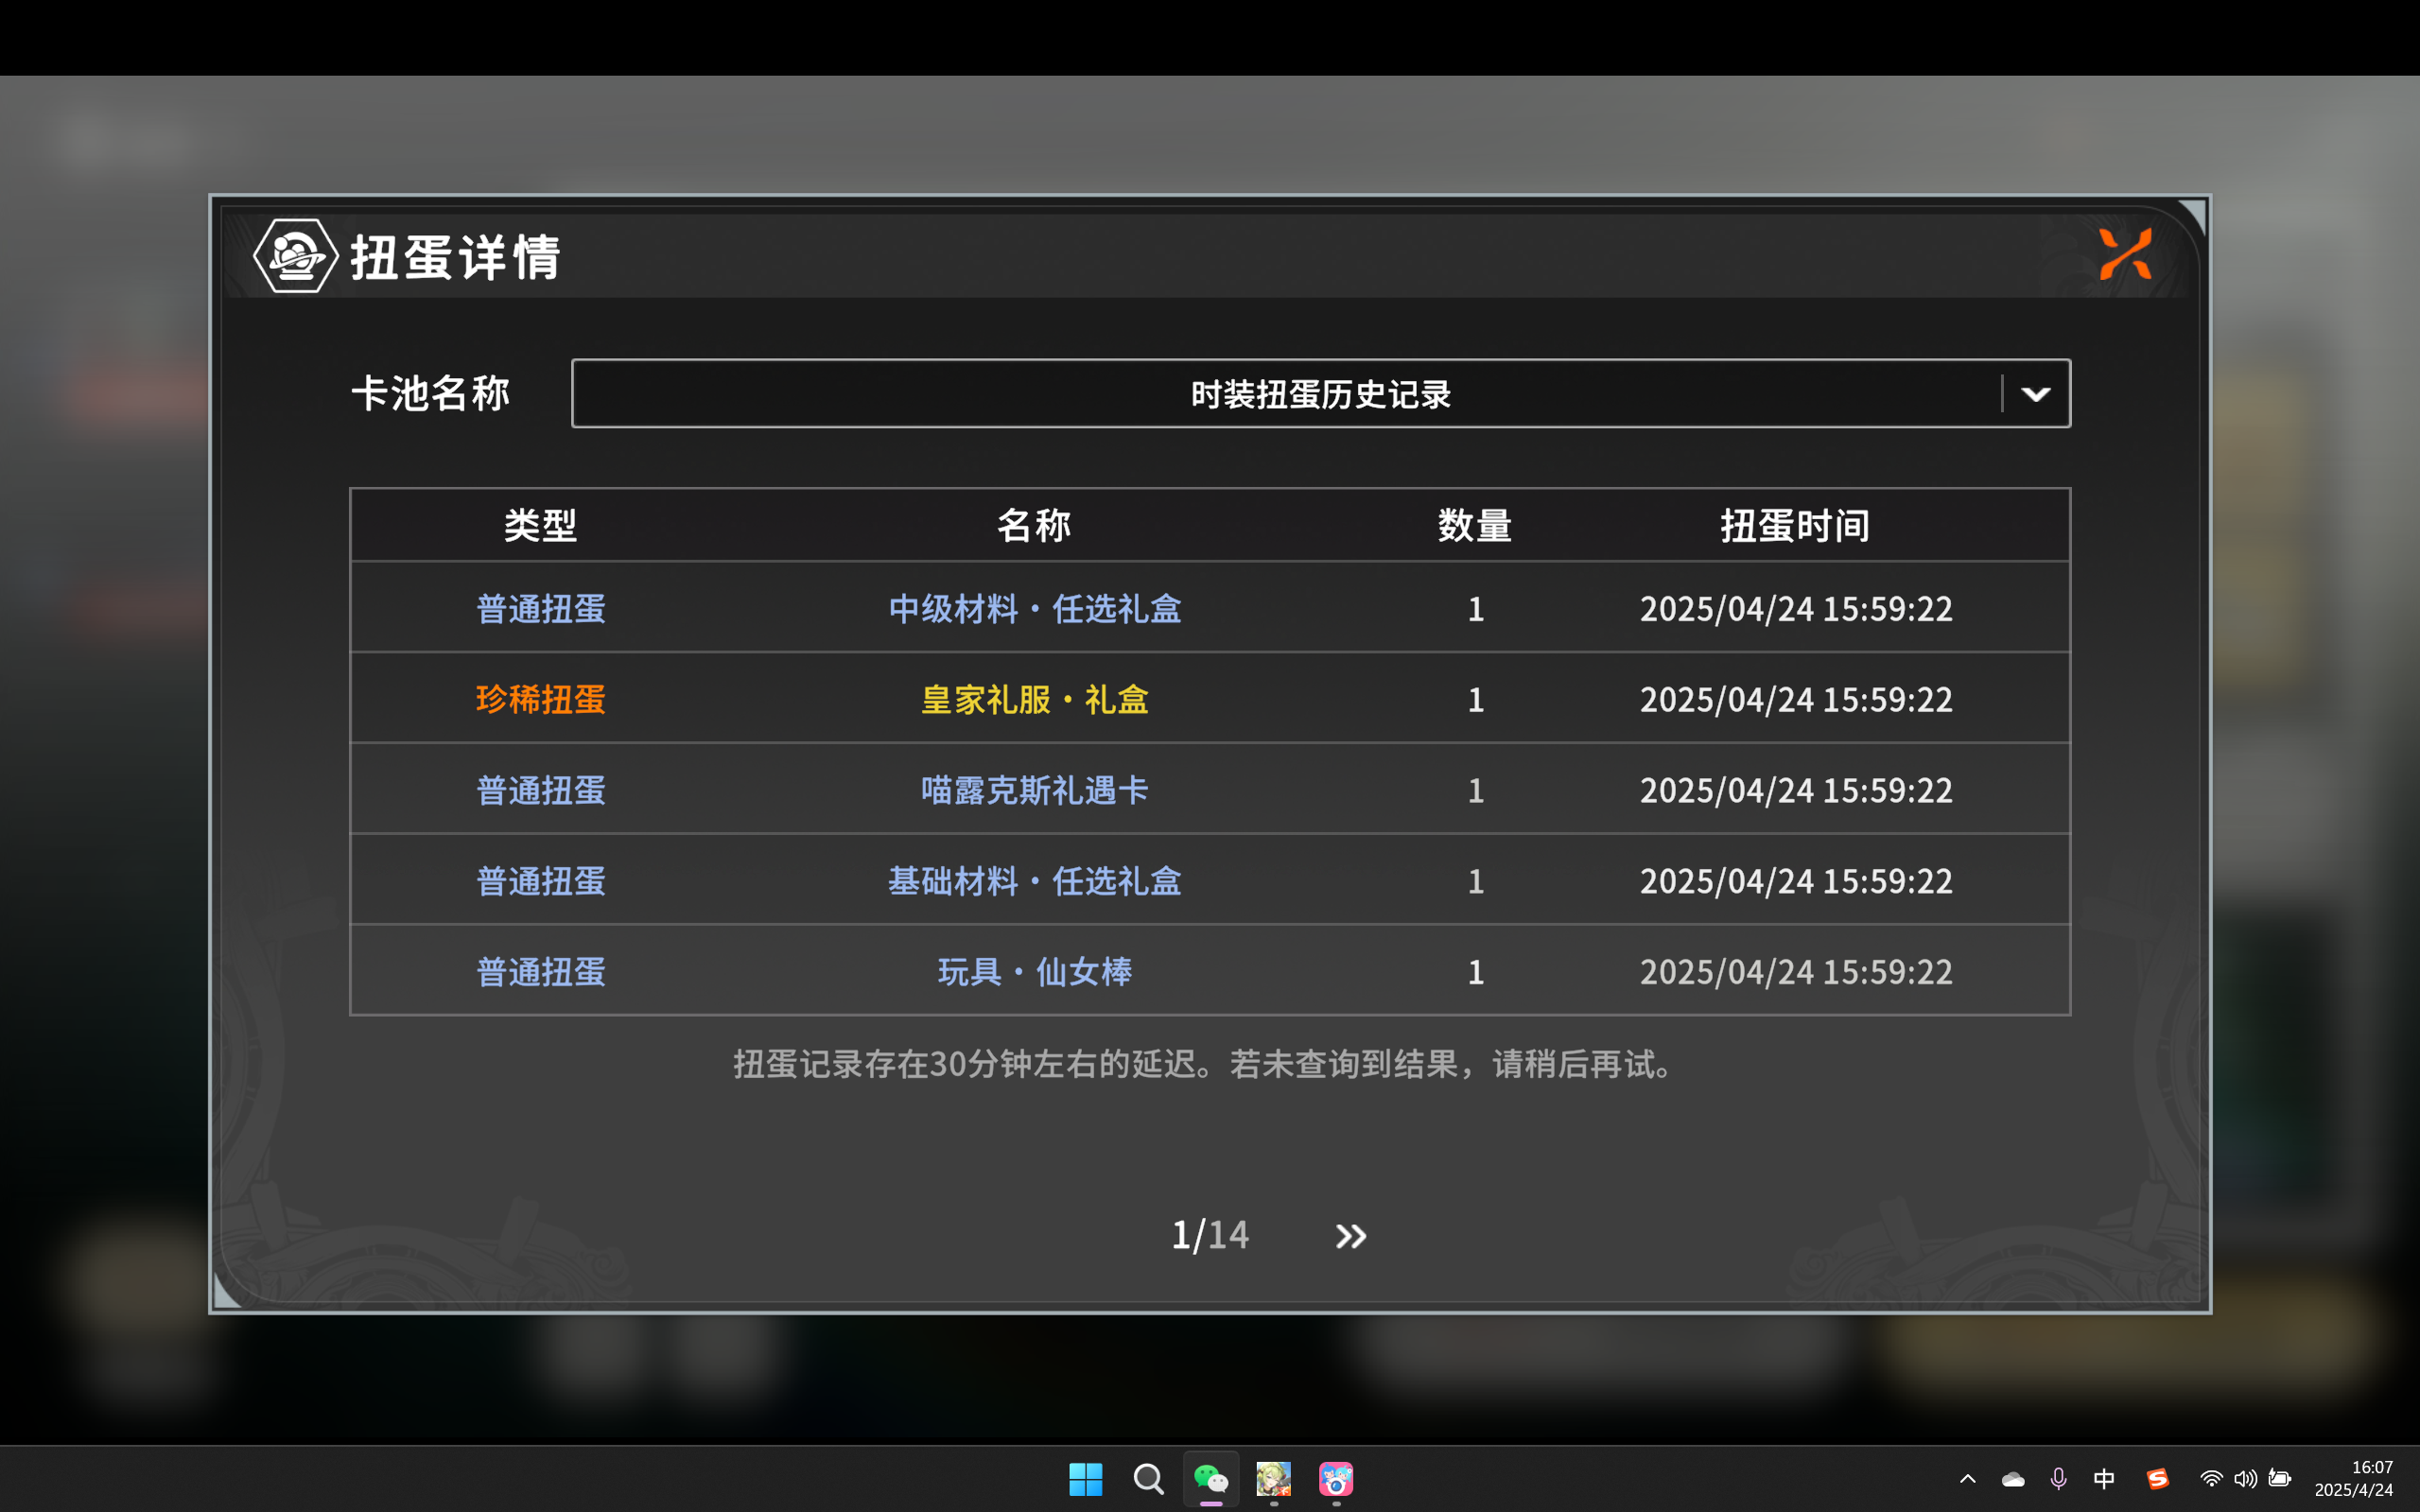2420x1512 pixels.
Task: Open the Windows Start menu
Action: (x=1085, y=1479)
